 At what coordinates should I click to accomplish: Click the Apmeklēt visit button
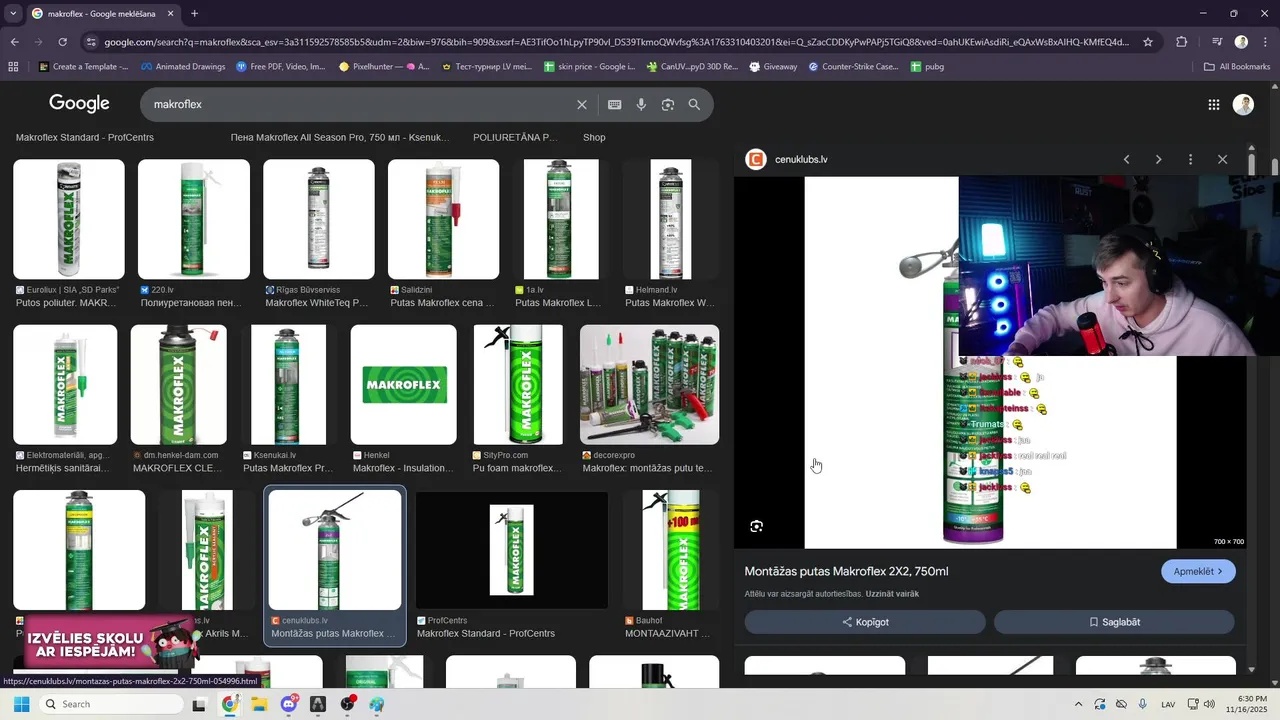point(1198,571)
